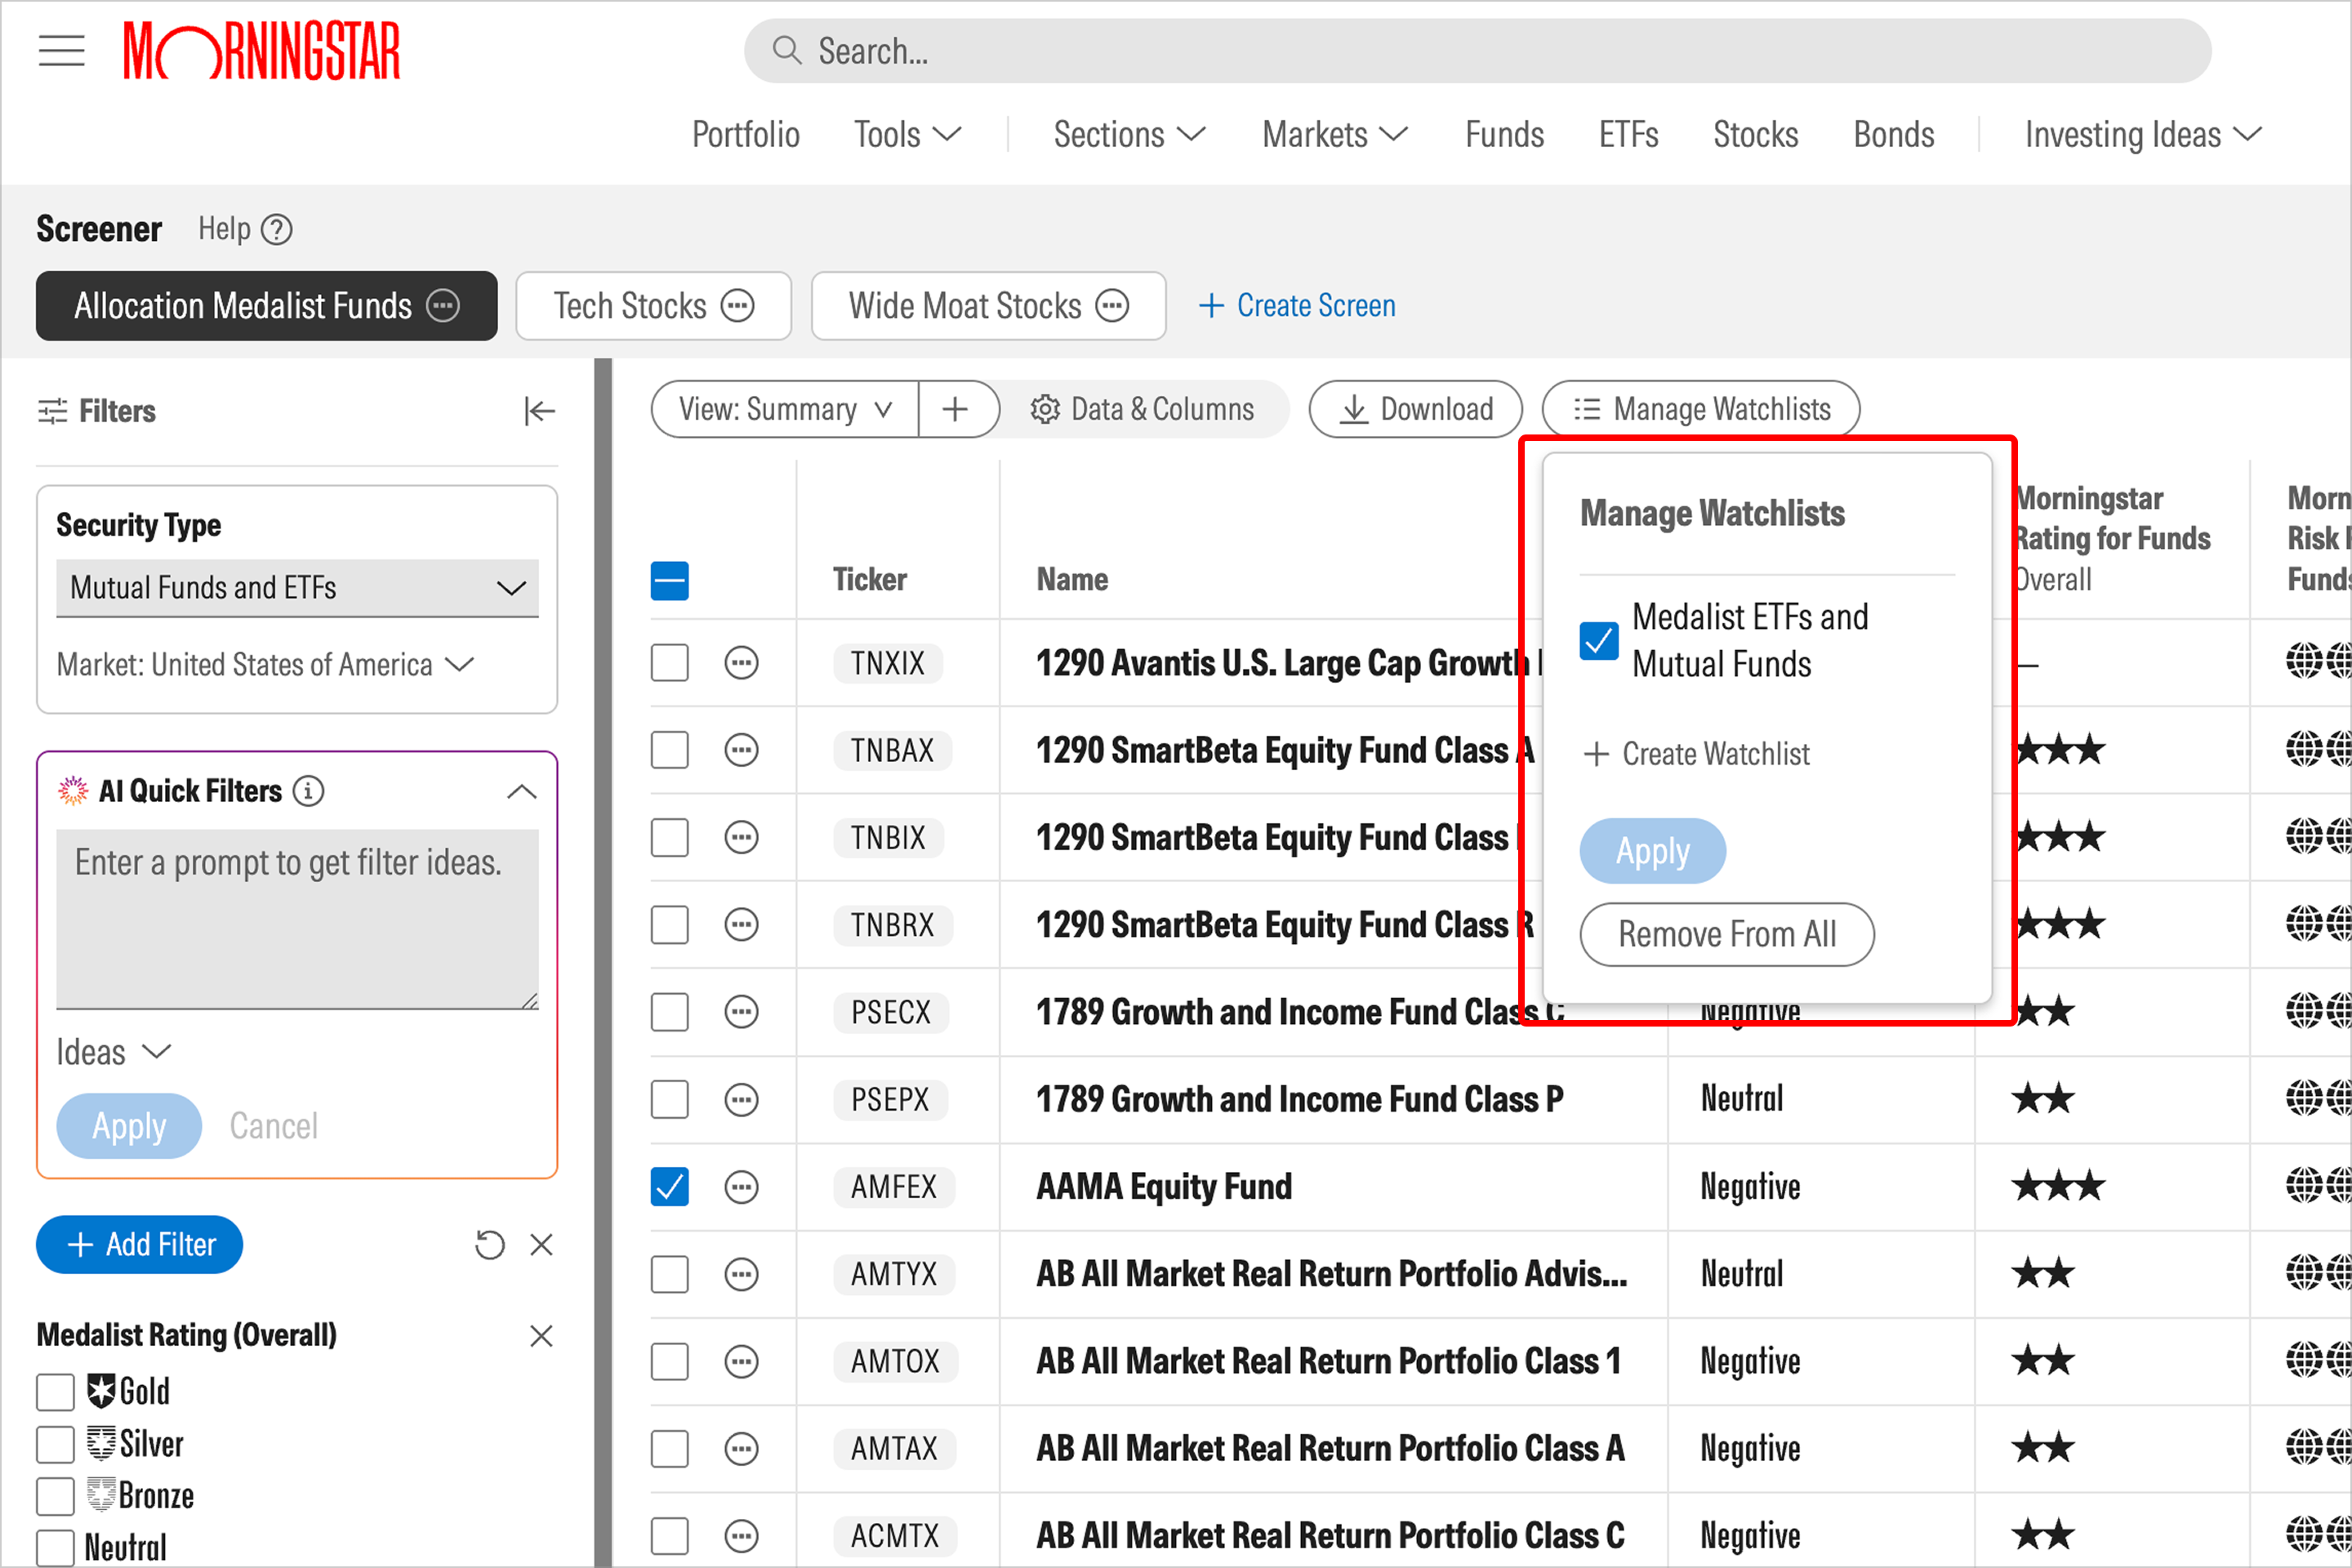Toggle the select-all header checkbox
Viewport: 2352px width, 1568px height.
pos(669,580)
